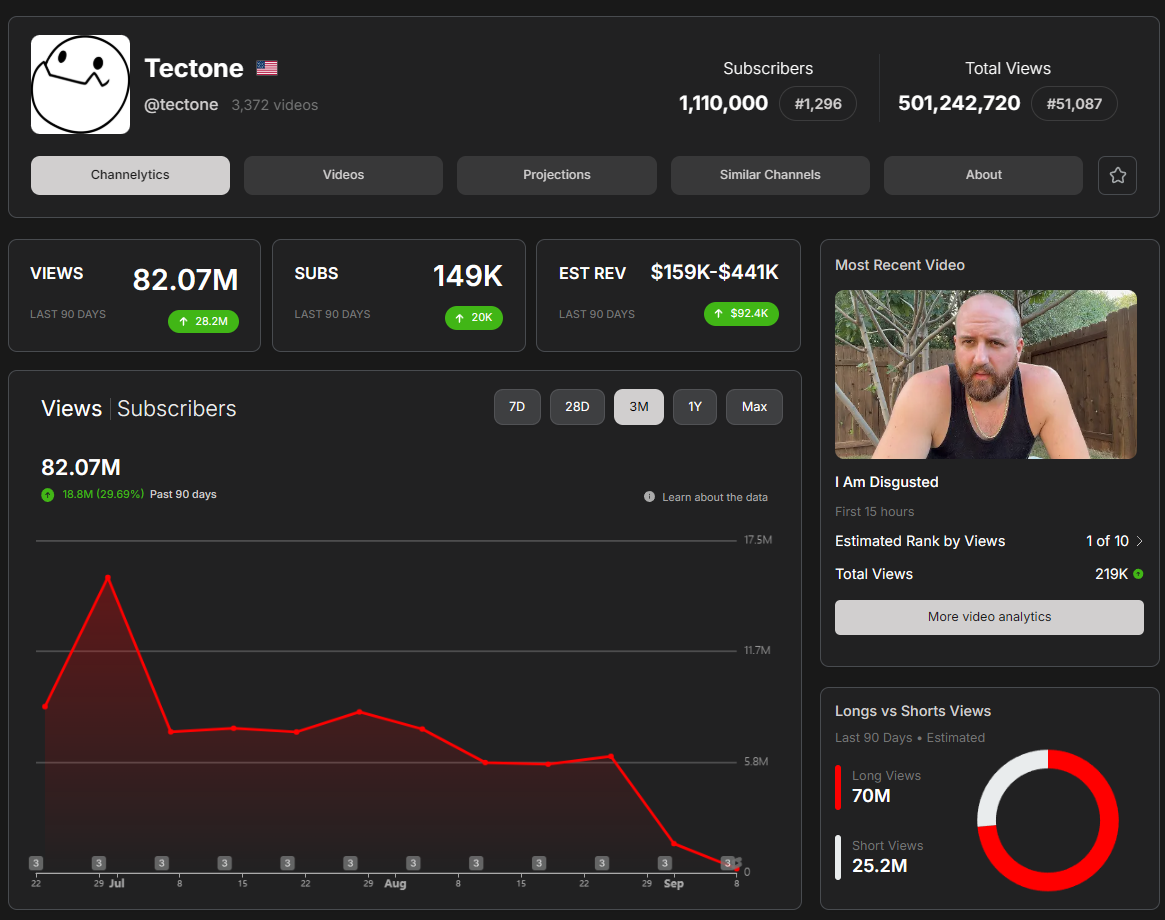Click the total views rank #51,087 badge

coord(1074,103)
